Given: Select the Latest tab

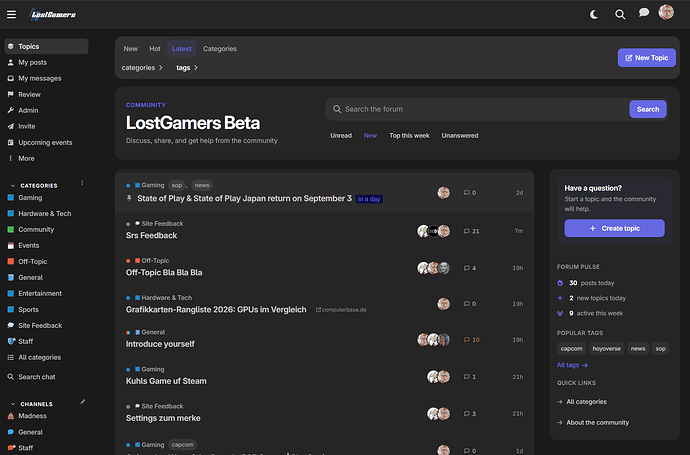Looking at the screenshot, I should click(182, 49).
